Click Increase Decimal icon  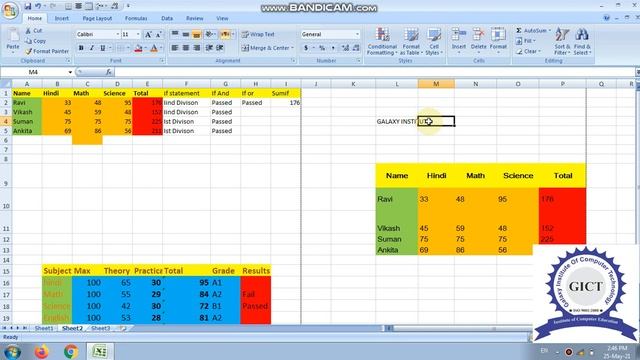coord(345,48)
